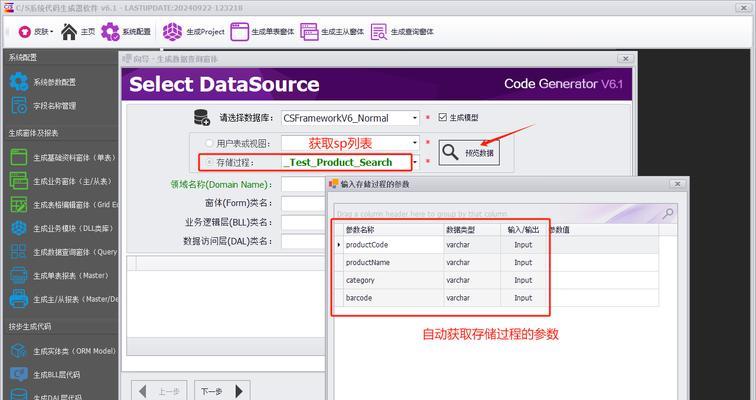Open the 皮肤 skin menu icon
Image resolution: width=756 pixels, height=400 pixels.
[25, 32]
